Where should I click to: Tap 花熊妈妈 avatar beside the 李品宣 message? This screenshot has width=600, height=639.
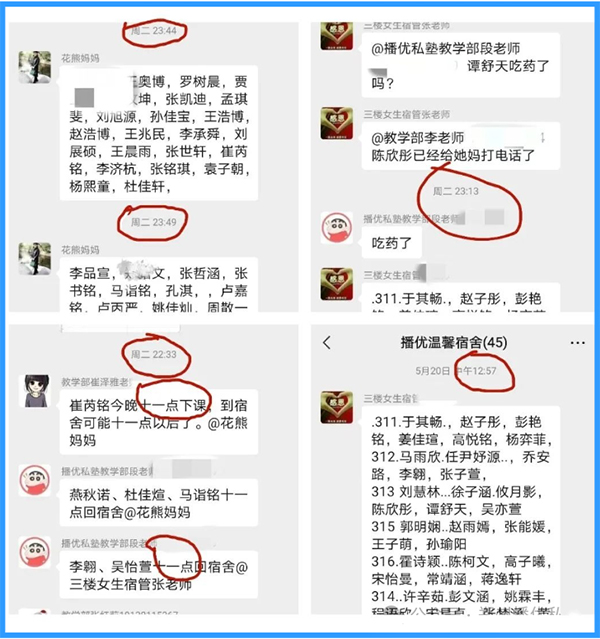[35, 259]
